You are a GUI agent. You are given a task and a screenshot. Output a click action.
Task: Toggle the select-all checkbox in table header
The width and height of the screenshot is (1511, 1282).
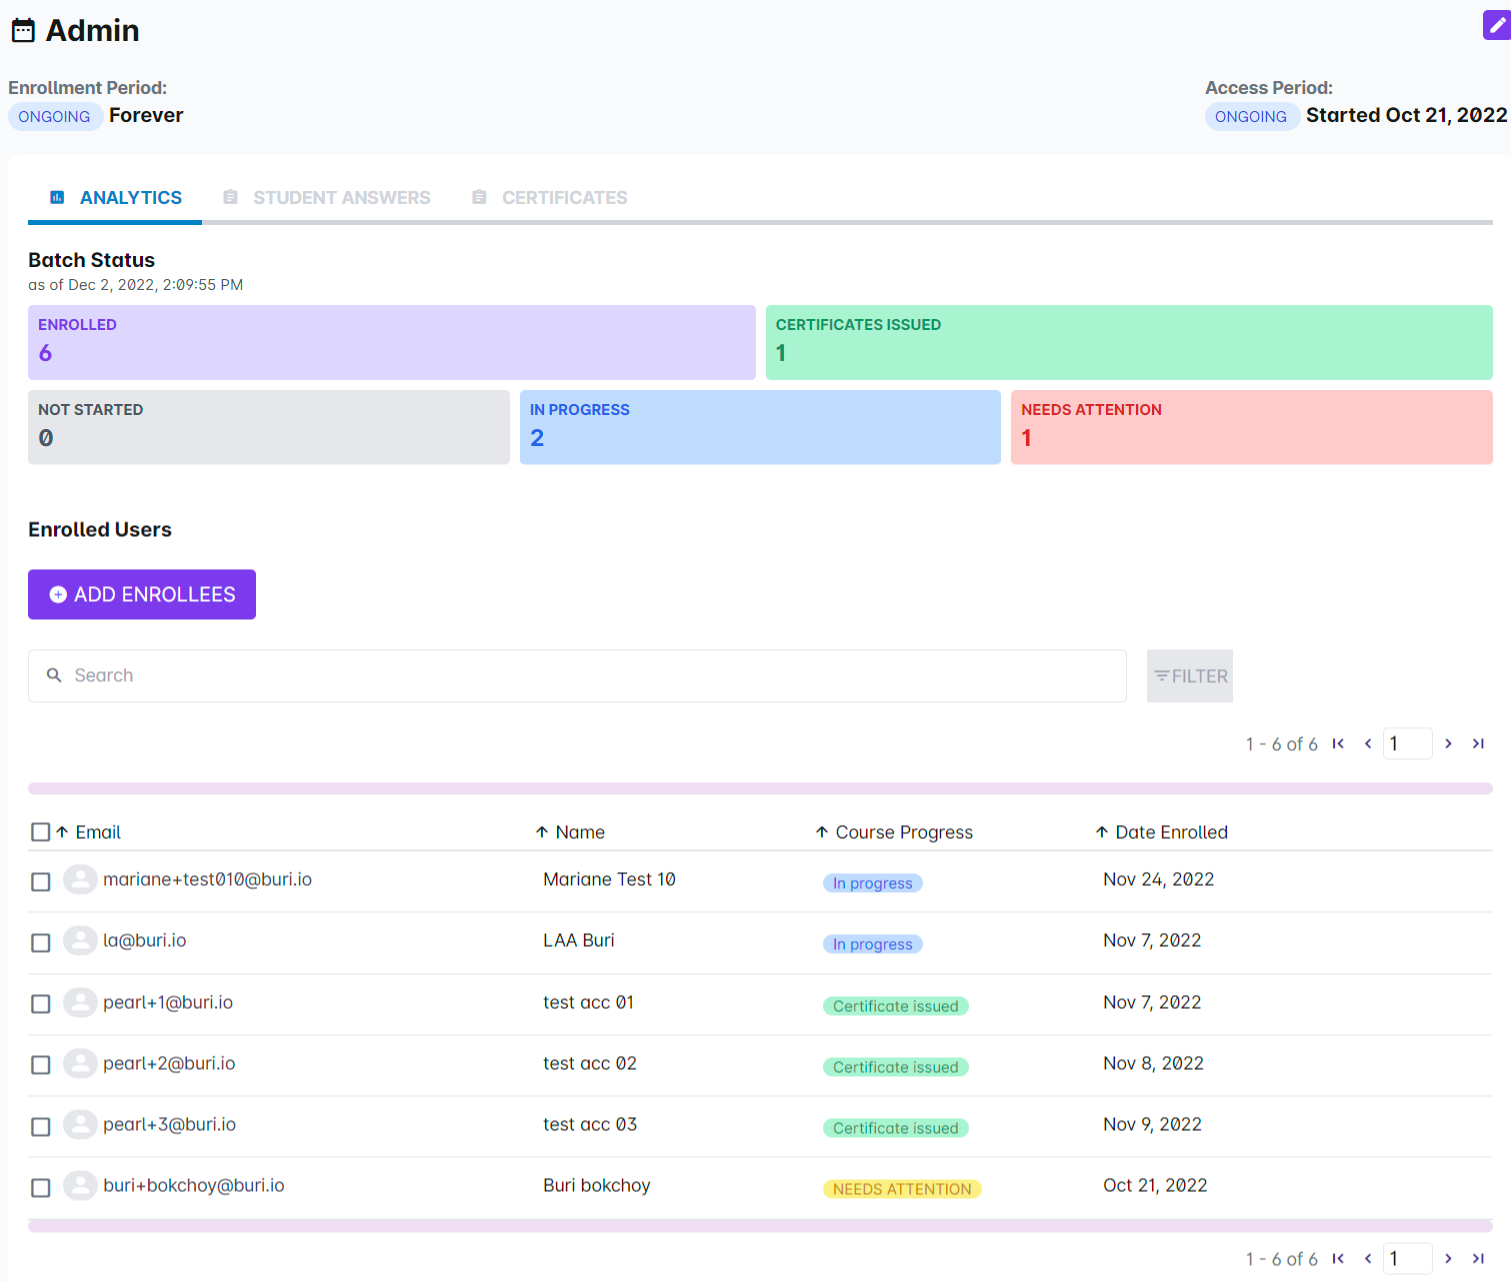[40, 832]
